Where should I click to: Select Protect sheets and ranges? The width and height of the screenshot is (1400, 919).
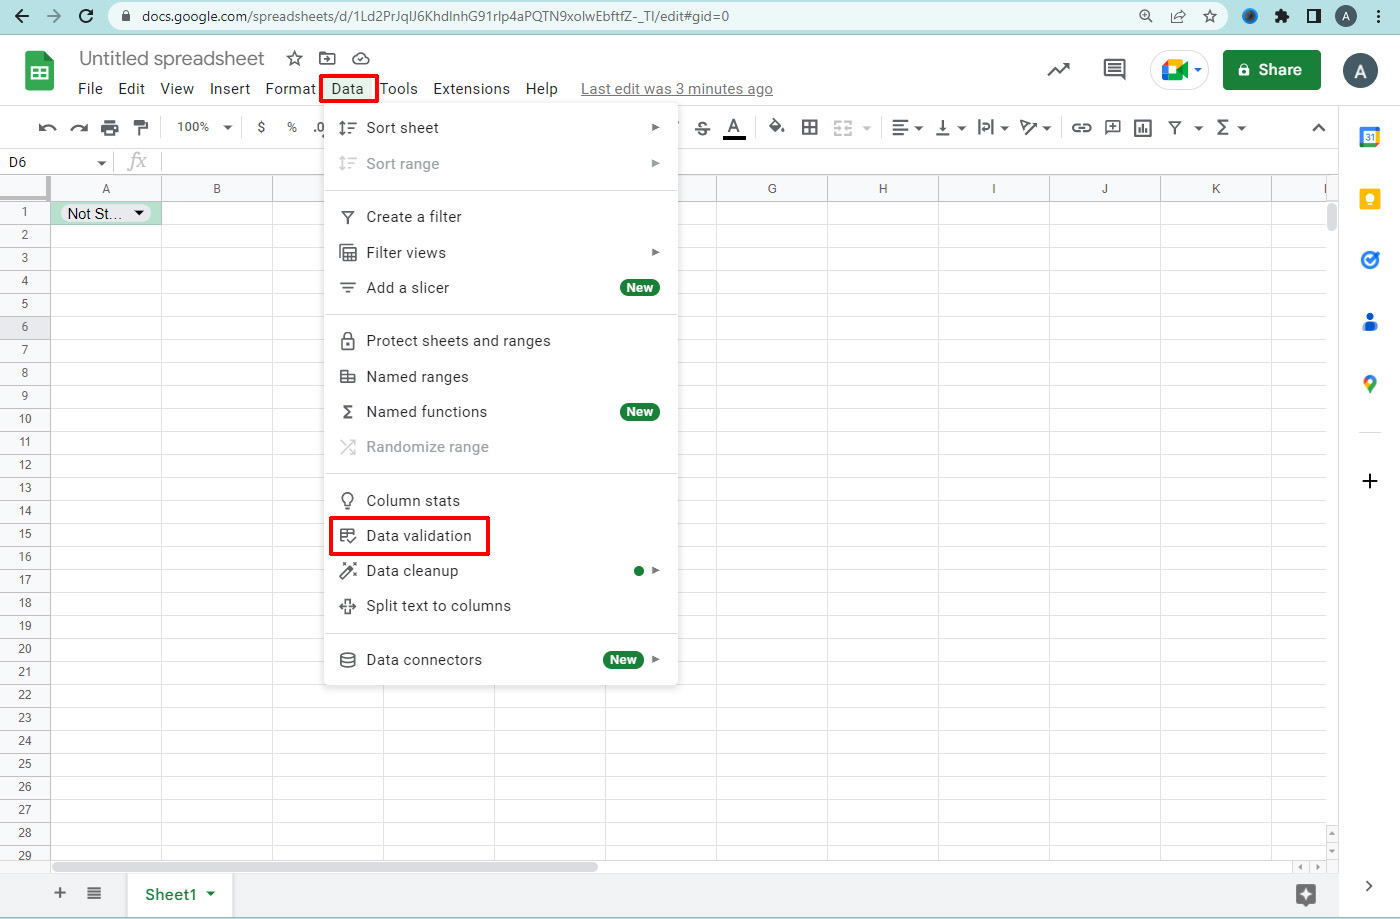(501, 341)
